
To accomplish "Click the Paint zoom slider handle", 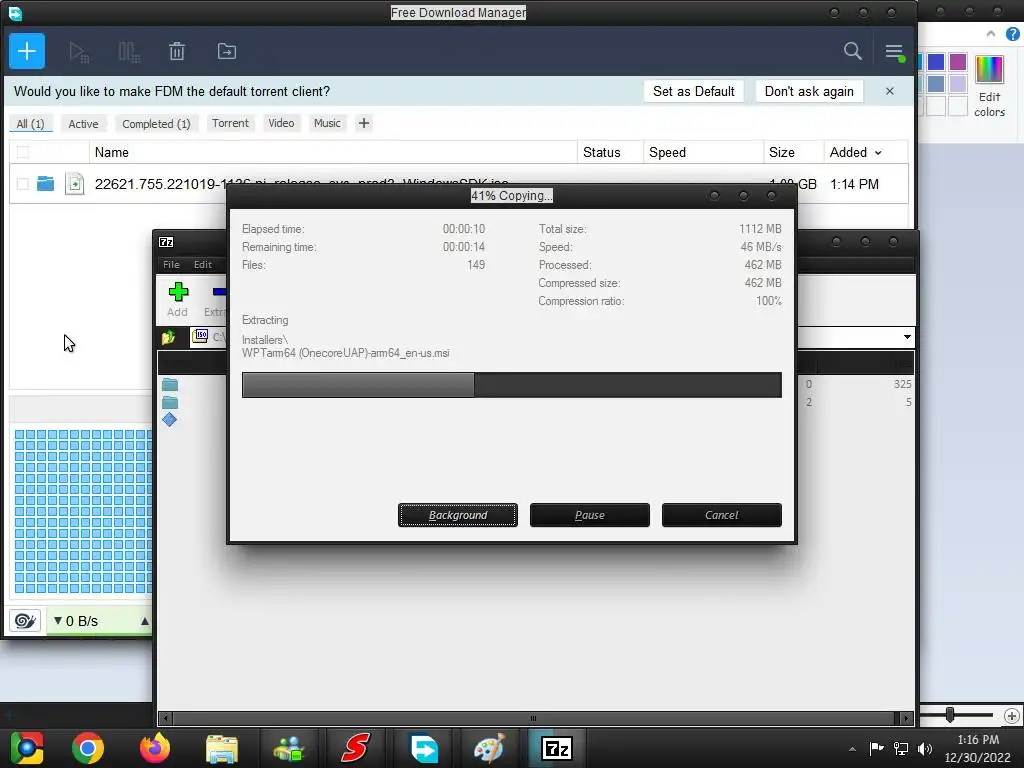I will click(x=950, y=715).
